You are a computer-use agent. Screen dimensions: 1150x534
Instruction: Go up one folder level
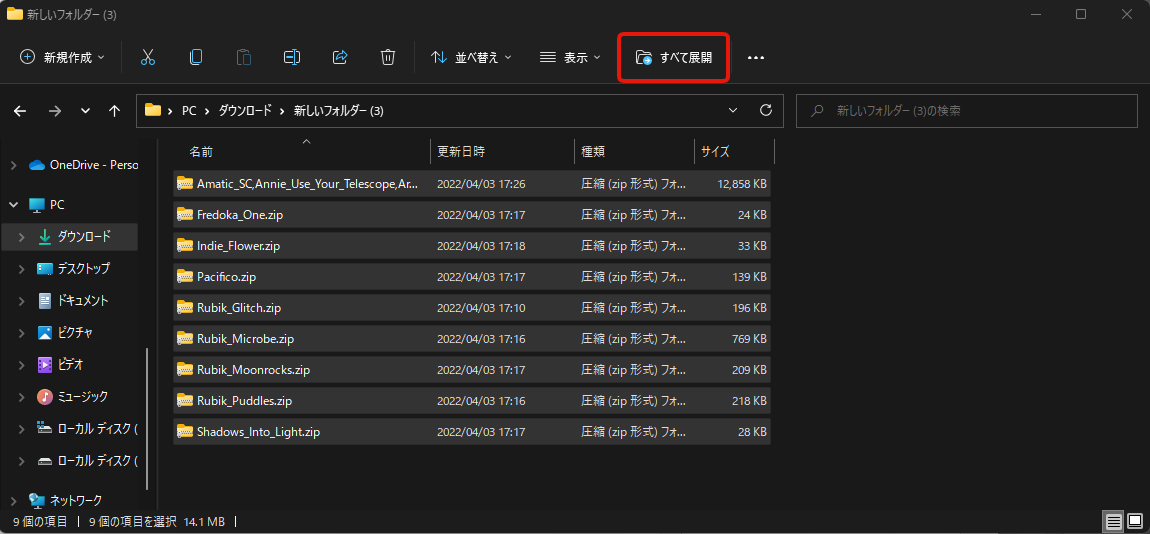tap(115, 111)
